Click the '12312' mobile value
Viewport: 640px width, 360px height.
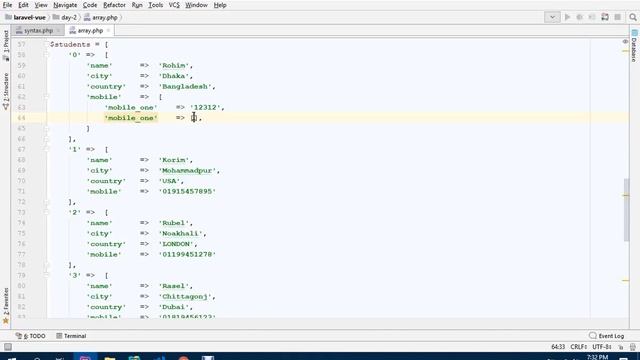coord(206,107)
